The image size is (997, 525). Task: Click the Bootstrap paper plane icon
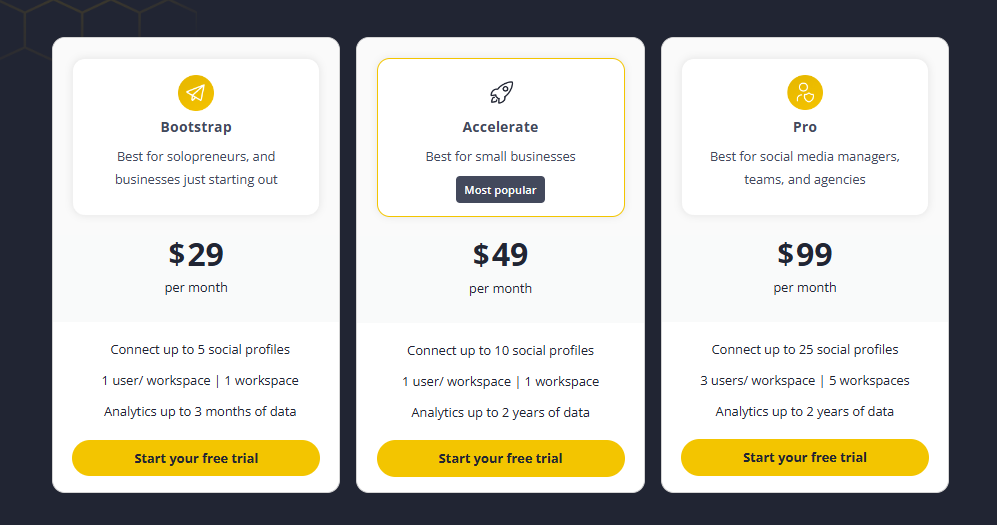pos(196,93)
